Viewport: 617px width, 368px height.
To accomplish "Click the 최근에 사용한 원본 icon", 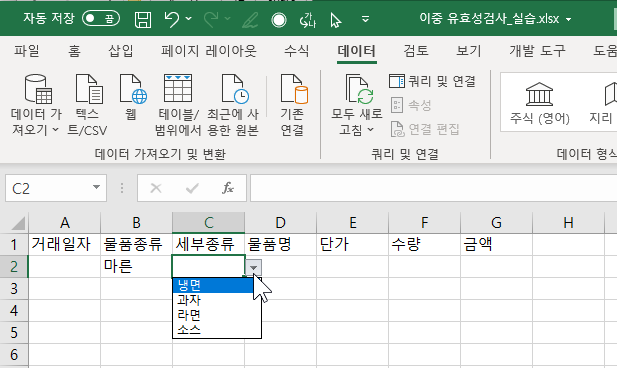I will (x=235, y=89).
